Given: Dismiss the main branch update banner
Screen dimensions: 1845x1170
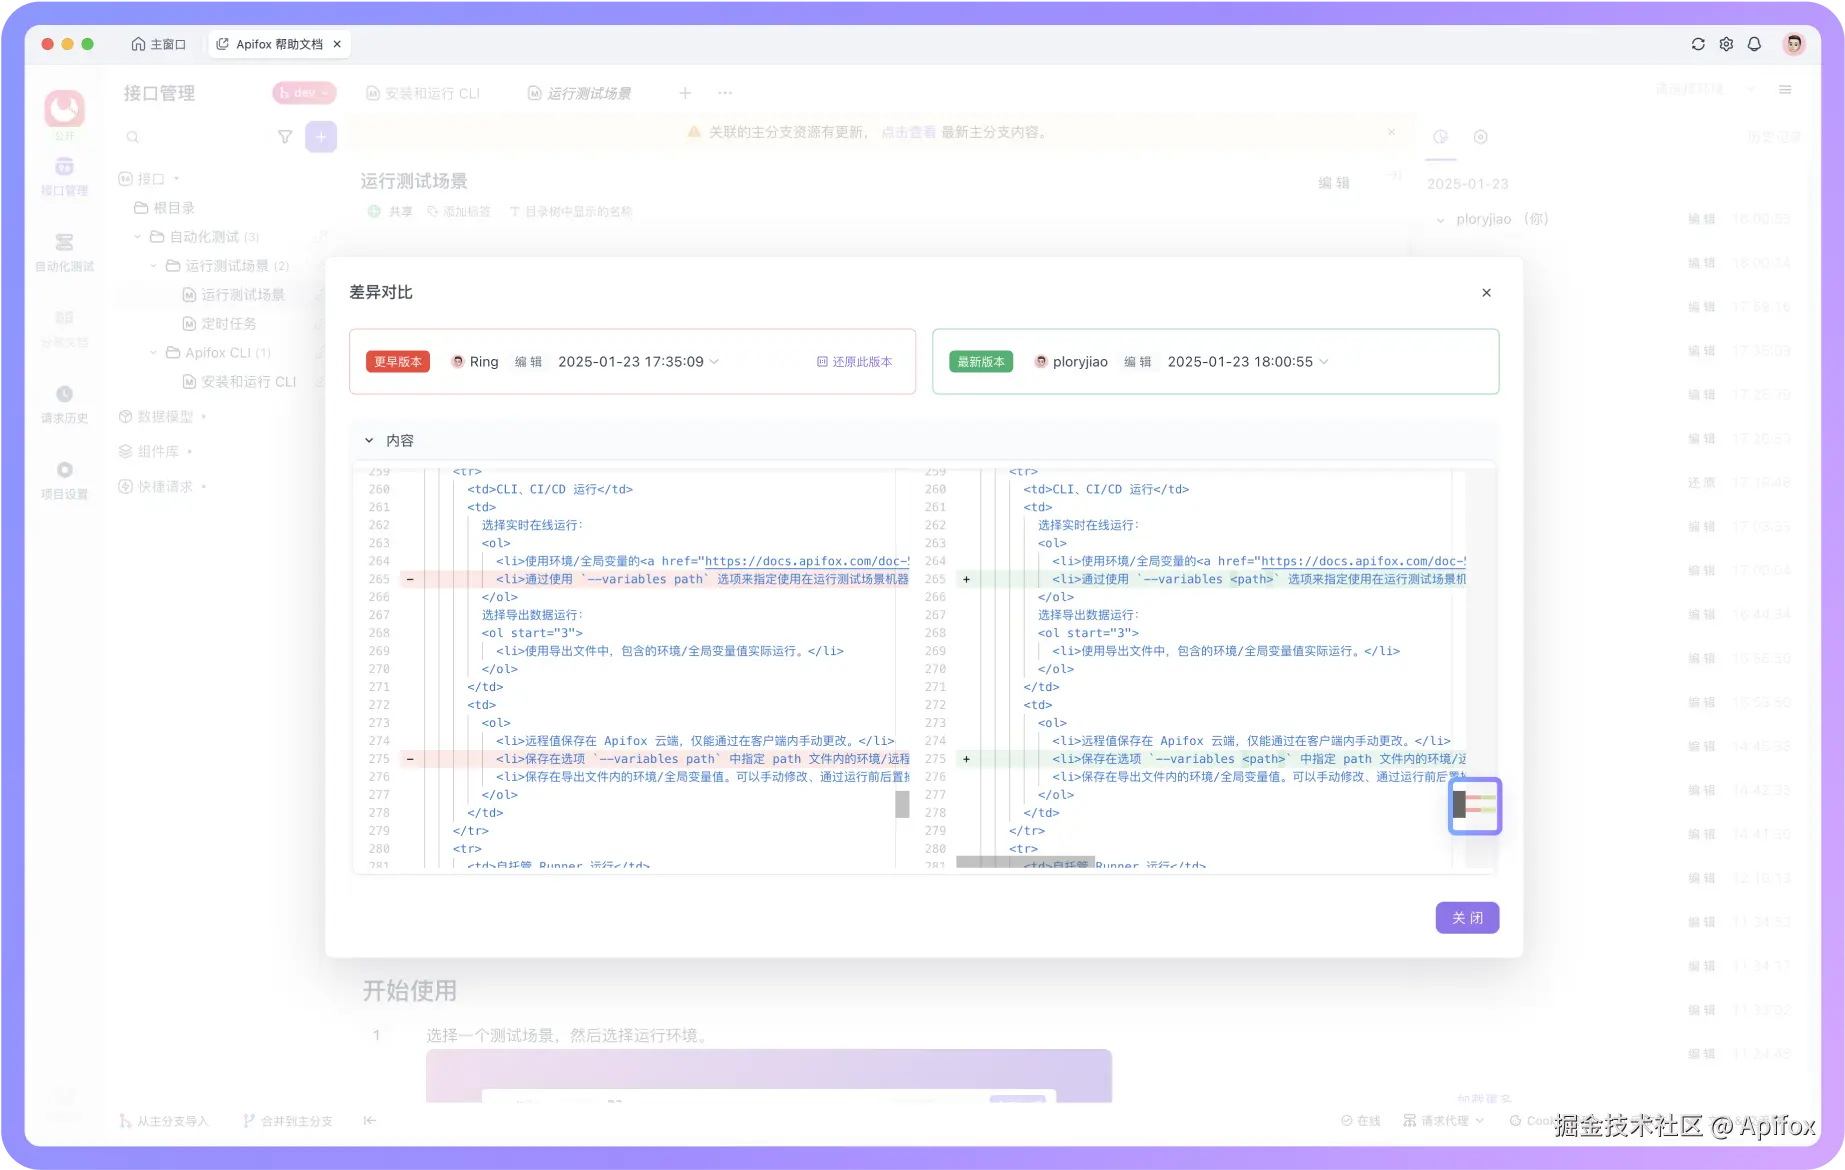Looking at the screenshot, I should (x=1391, y=132).
